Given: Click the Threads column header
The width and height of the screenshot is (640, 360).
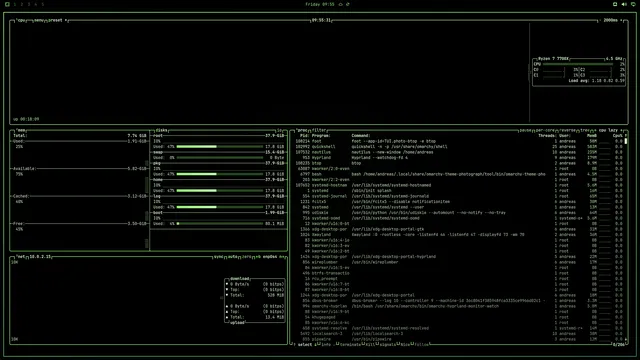Looking at the screenshot, I should pyautogui.click(x=547, y=136).
